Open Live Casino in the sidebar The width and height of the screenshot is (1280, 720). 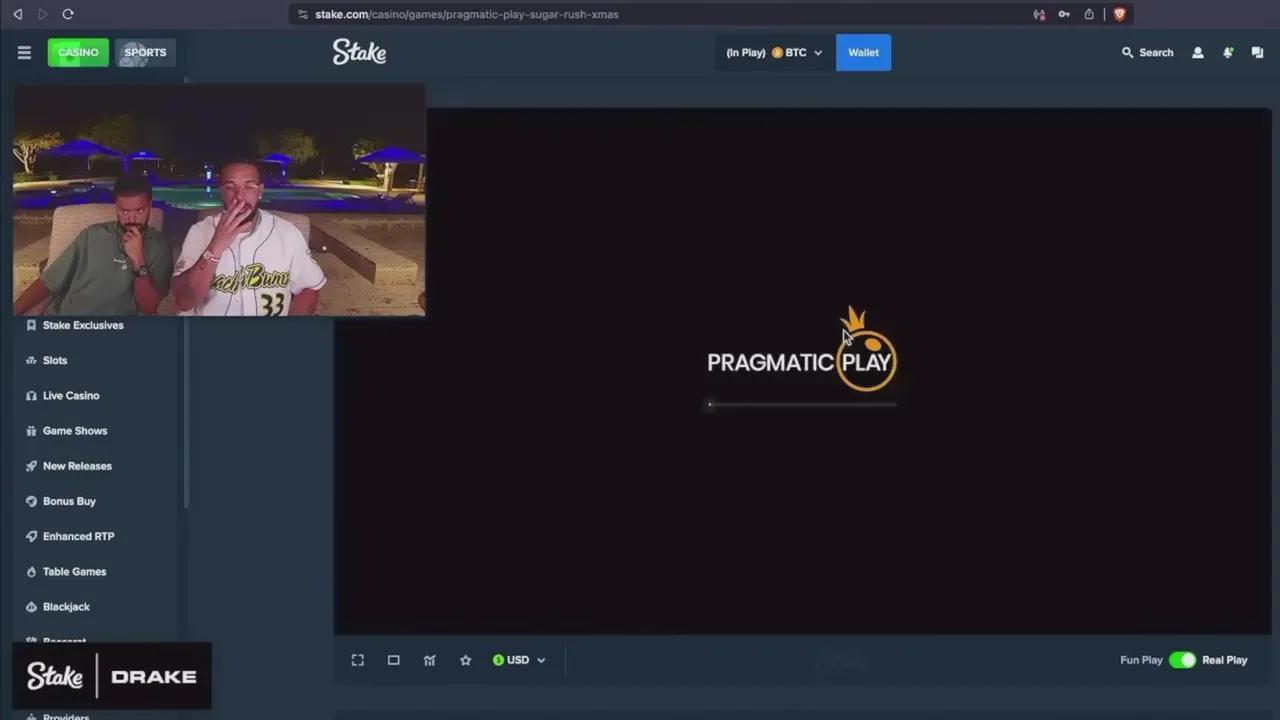pos(71,395)
